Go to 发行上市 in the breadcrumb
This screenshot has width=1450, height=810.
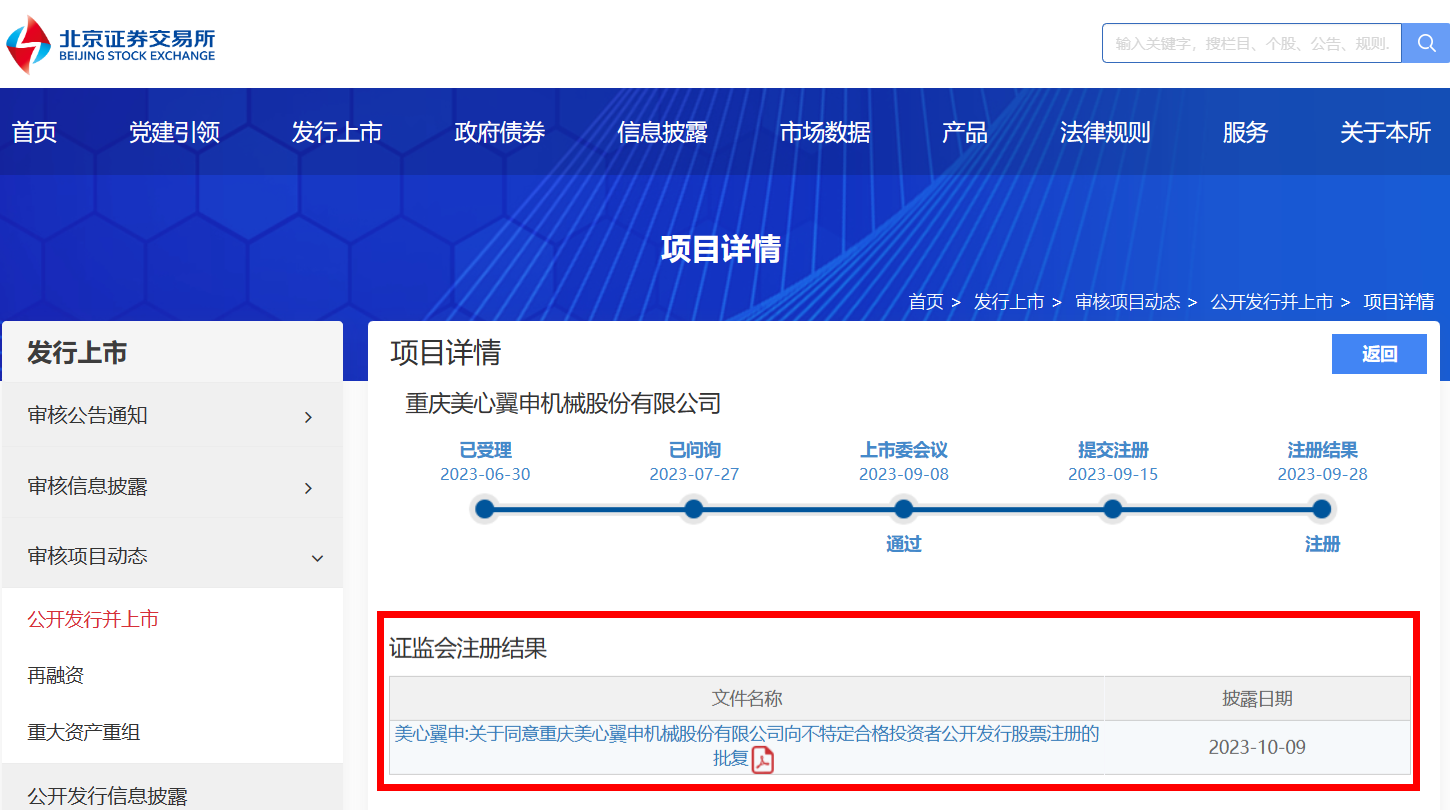point(1009,302)
